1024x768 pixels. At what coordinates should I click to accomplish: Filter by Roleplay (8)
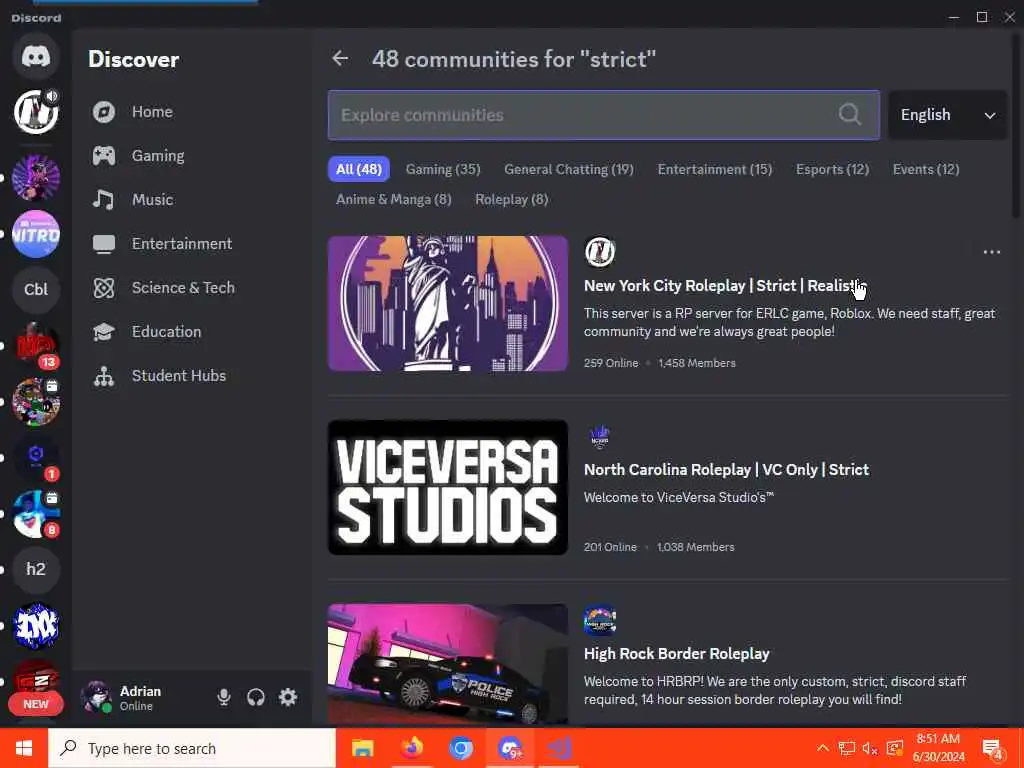511,199
